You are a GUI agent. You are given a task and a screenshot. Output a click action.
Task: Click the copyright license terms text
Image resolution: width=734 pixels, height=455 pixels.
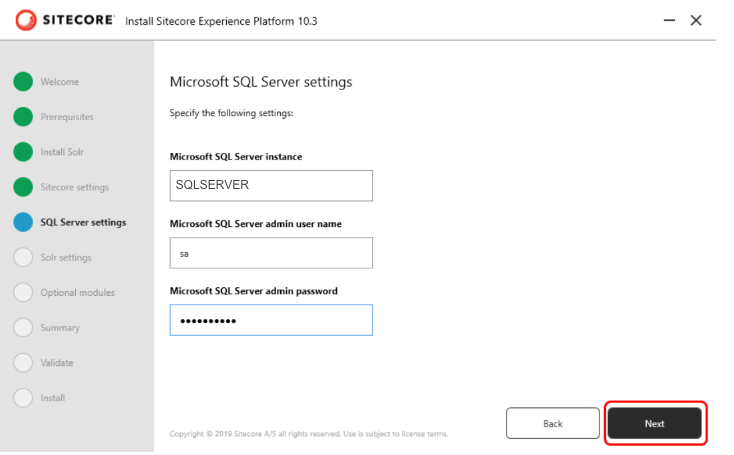pyautogui.click(x=309, y=434)
